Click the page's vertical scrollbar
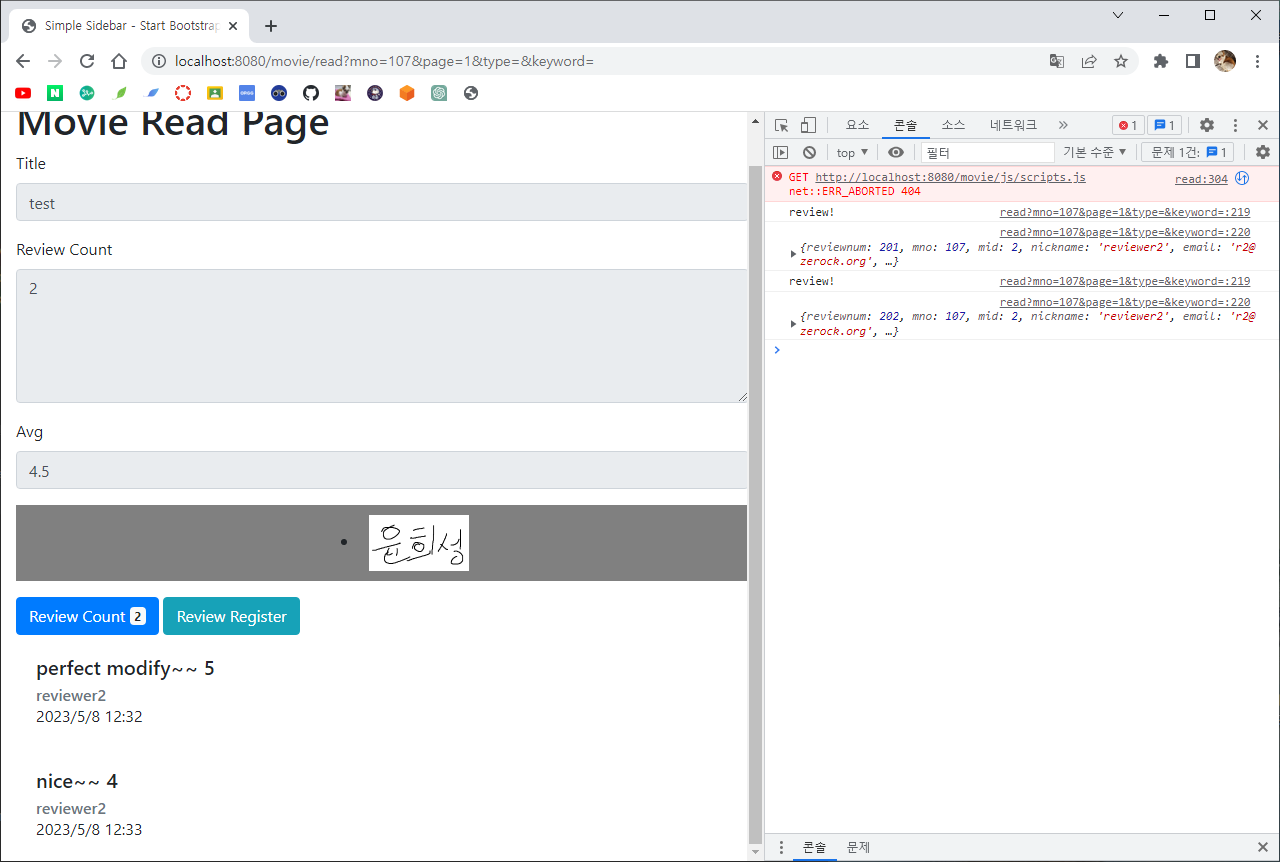 coord(755,504)
